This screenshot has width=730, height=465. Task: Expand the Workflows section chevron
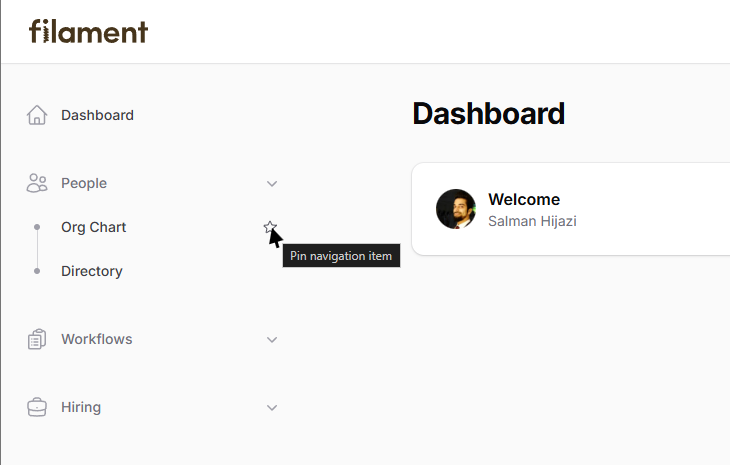[x=272, y=339]
